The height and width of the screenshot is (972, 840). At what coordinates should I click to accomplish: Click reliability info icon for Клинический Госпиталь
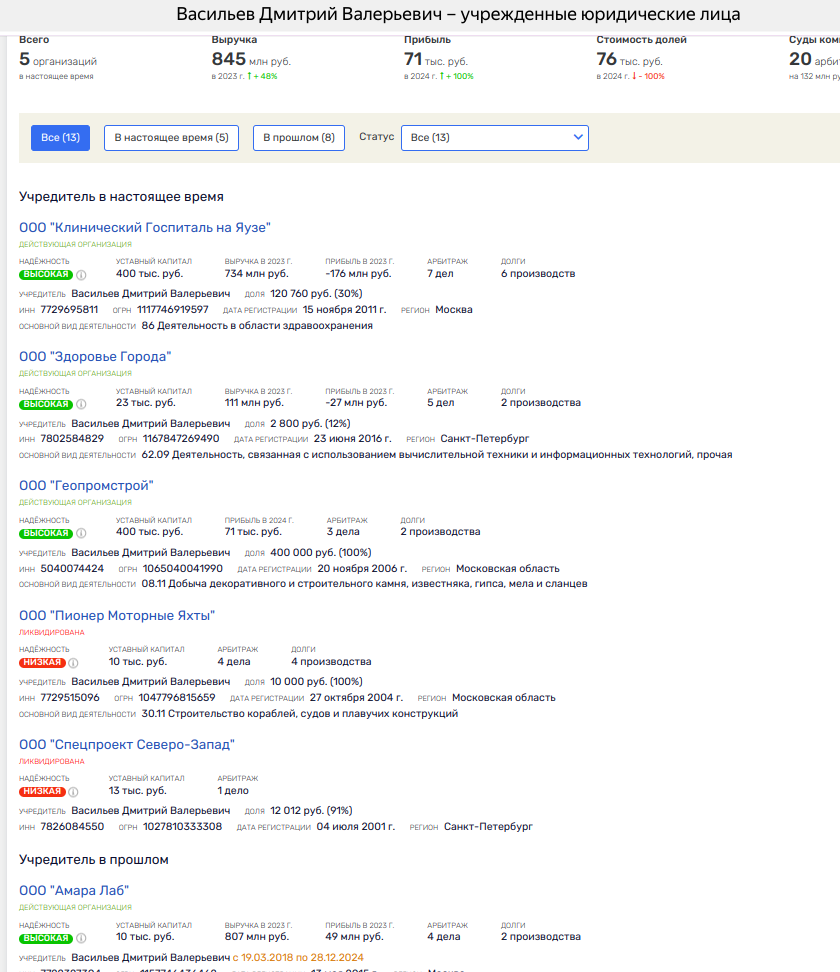pos(81,275)
